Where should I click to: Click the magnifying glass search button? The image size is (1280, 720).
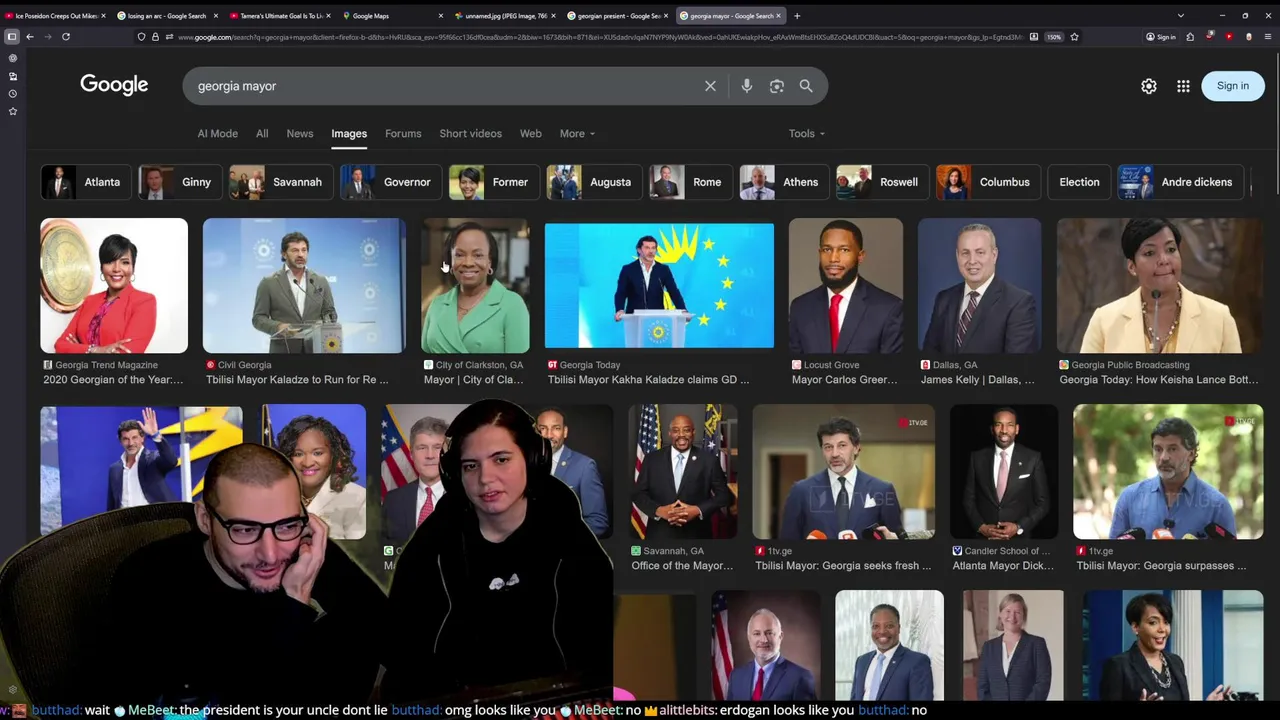click(806, 86)
